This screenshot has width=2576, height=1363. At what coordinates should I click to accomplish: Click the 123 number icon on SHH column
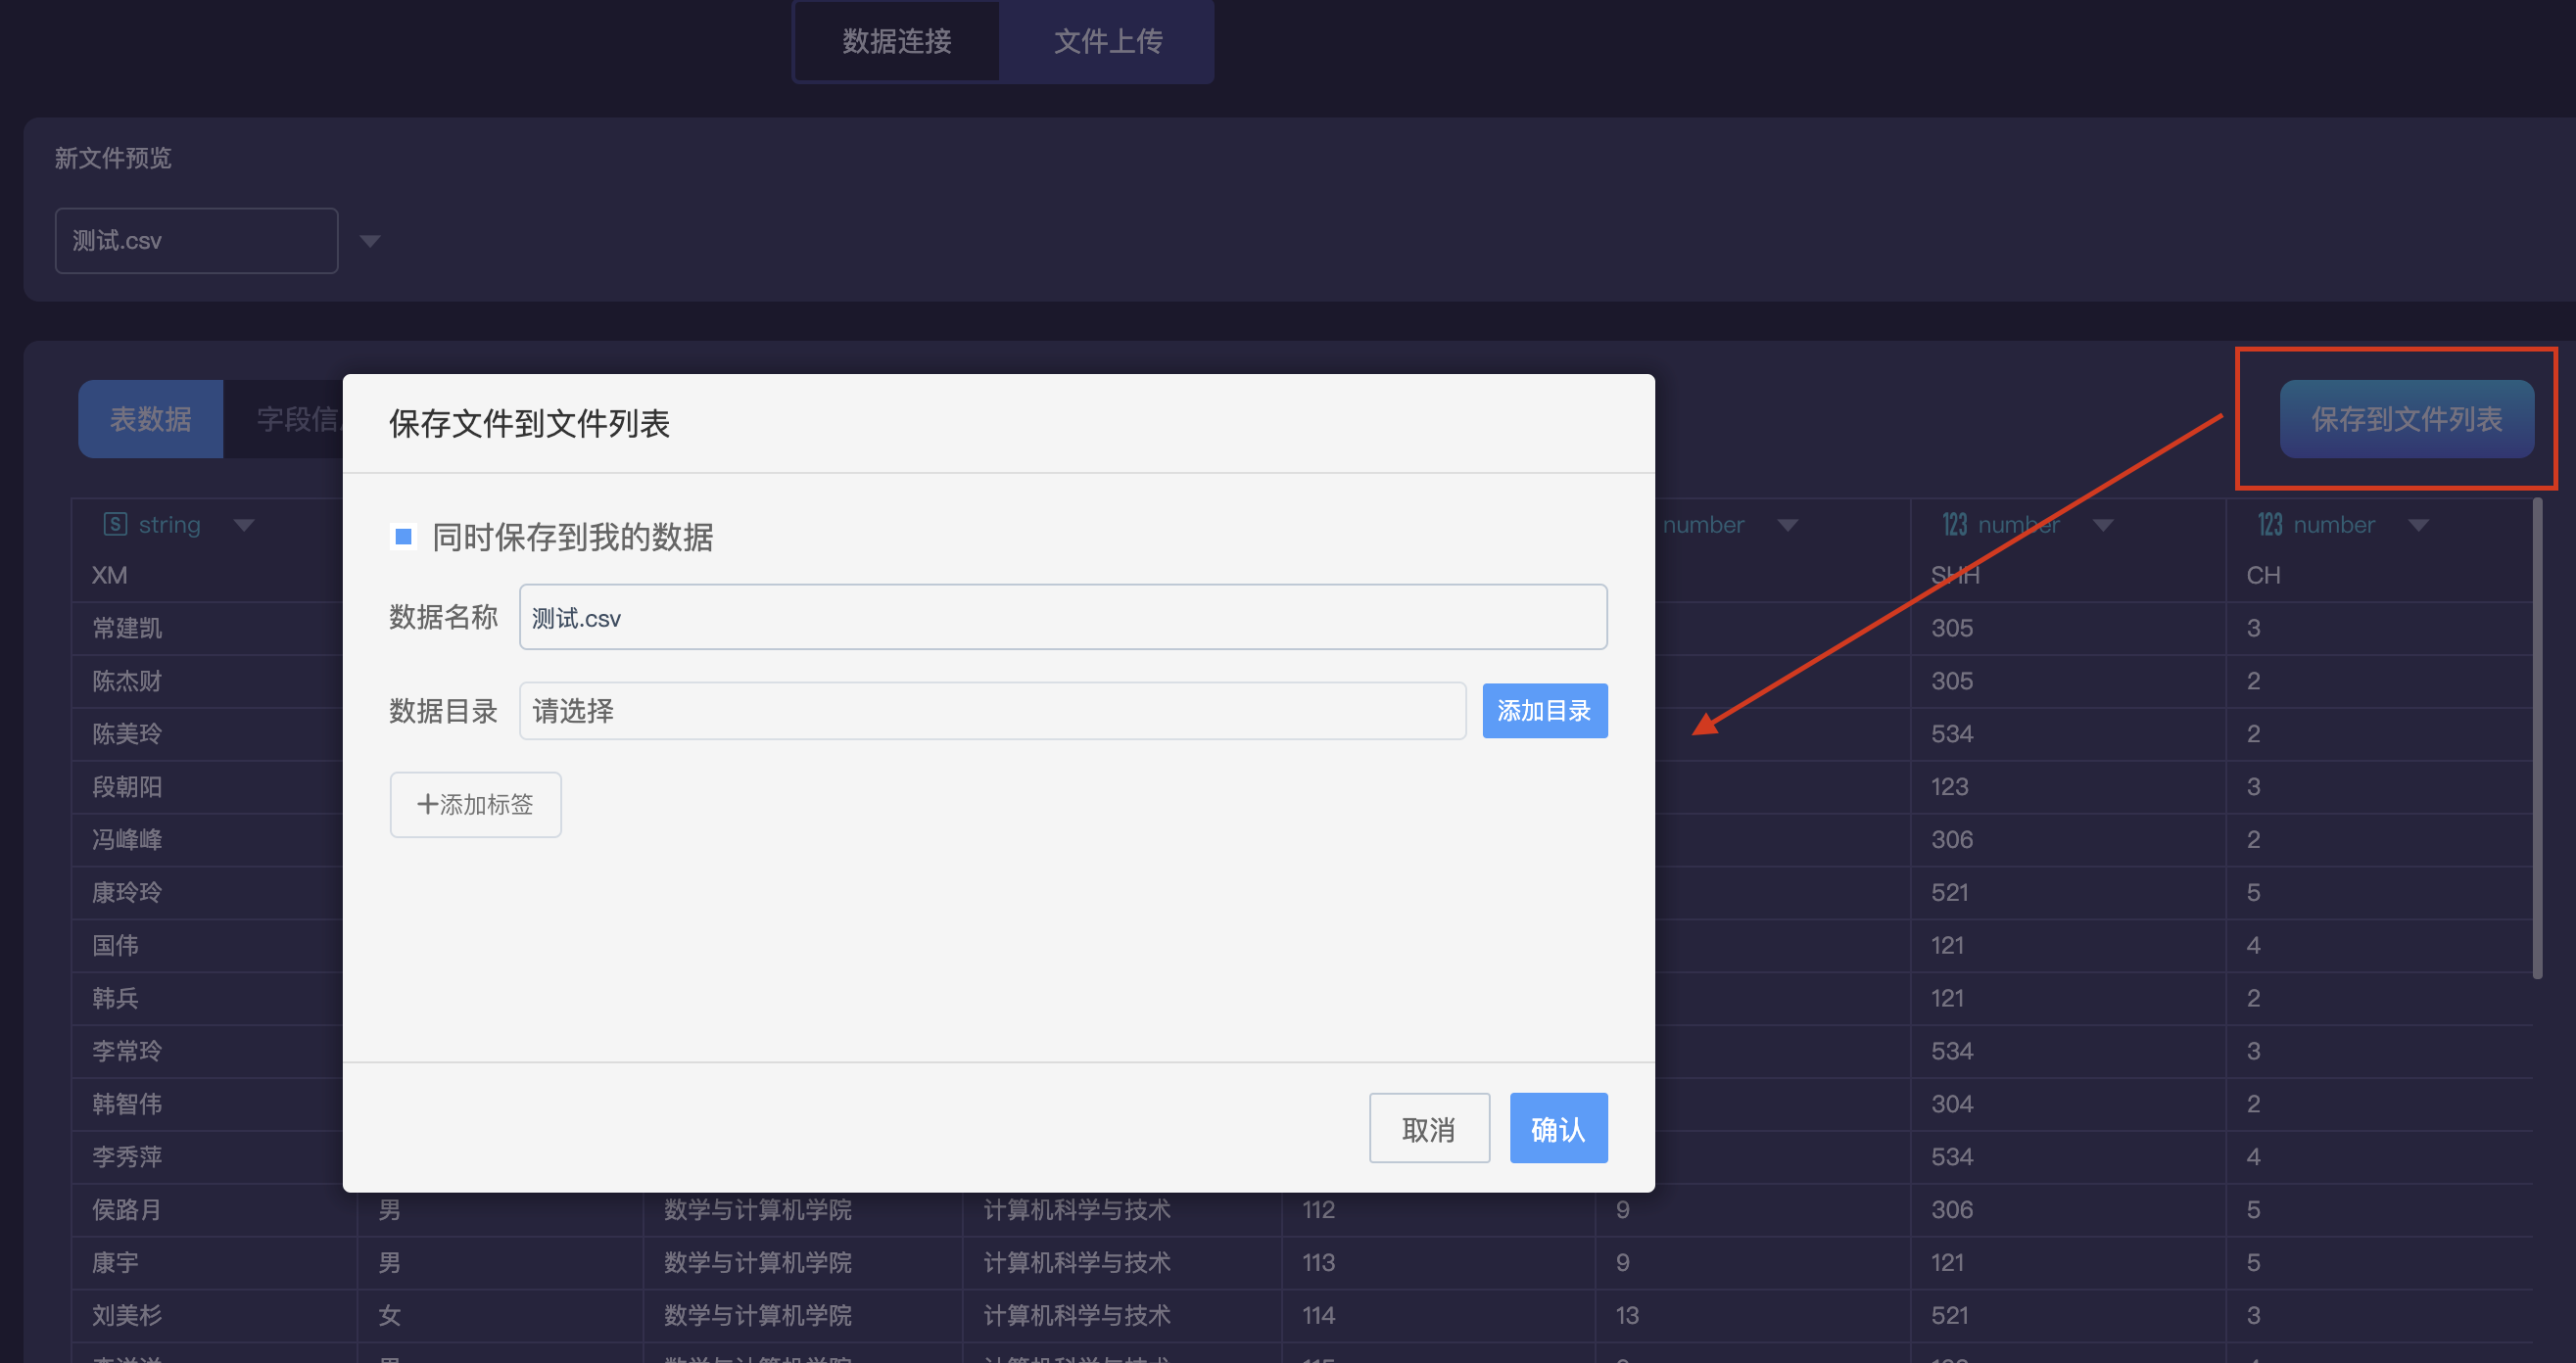[1954, 524]
